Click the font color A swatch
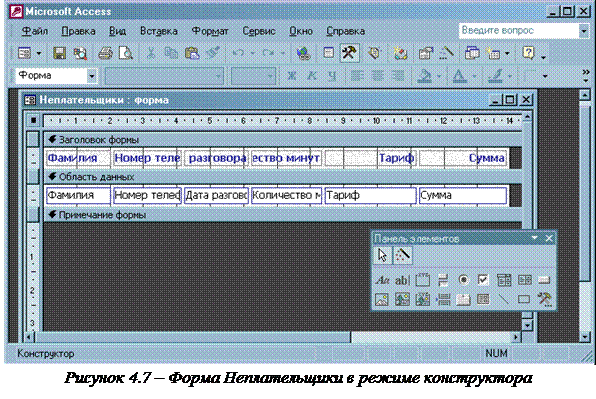Screen dimensions: 596x399 click(x=460, y=76)
